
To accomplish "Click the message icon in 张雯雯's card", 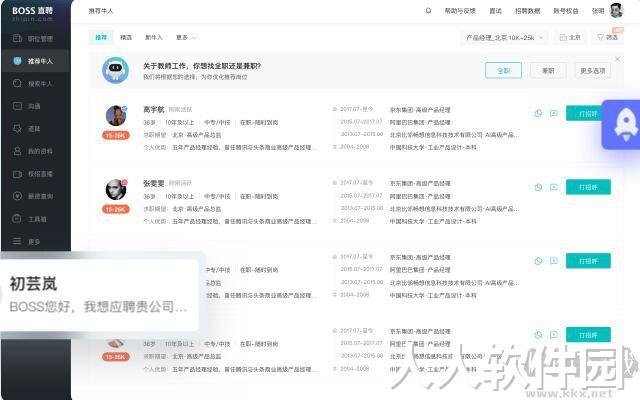I will 553,187.
